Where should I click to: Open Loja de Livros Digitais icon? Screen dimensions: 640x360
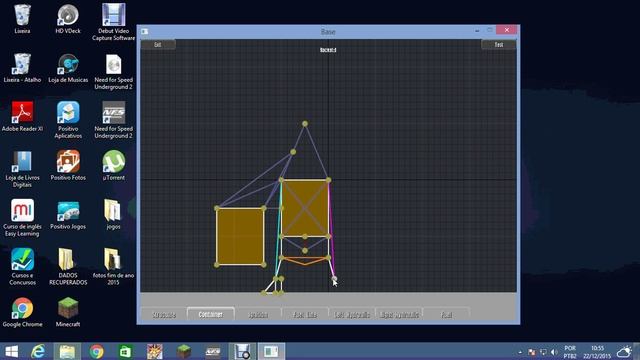(22, 169)
